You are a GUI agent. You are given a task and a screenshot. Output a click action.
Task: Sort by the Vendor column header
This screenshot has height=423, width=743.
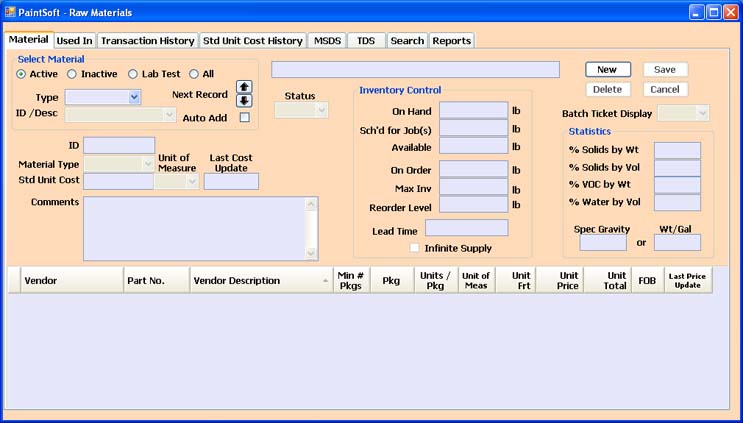[x=72, y=280]
